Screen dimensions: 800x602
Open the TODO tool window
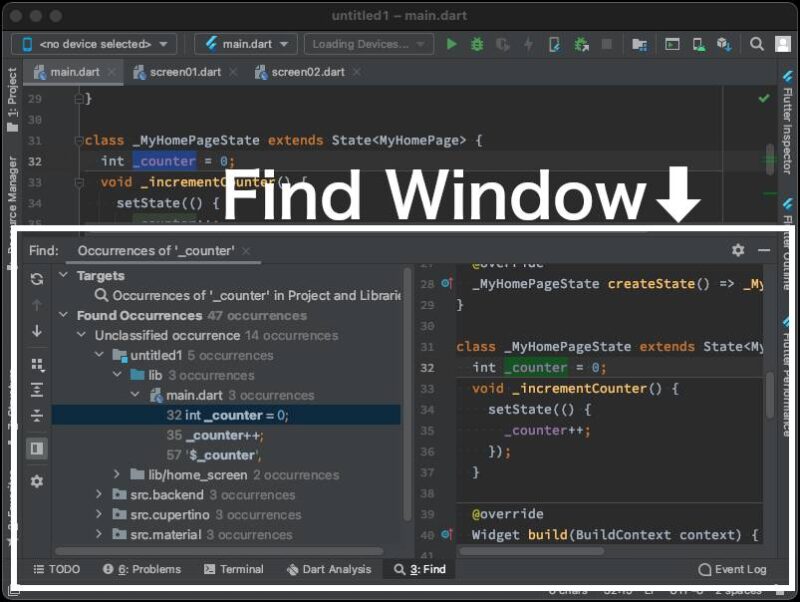57,569
